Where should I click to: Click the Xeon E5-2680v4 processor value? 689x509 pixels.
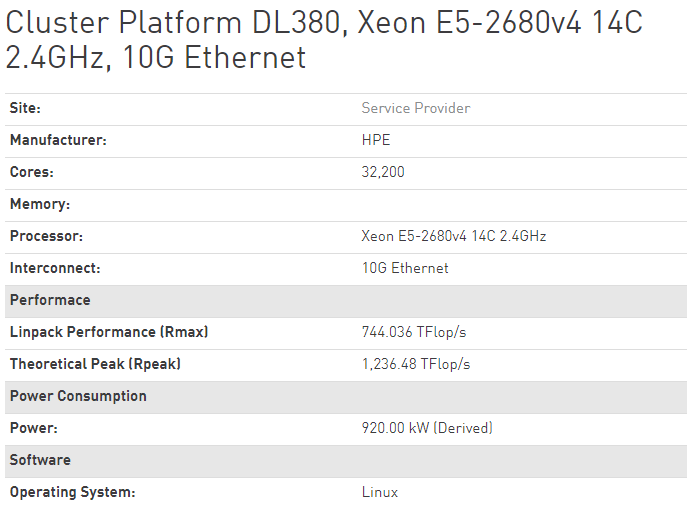point(453,236)
